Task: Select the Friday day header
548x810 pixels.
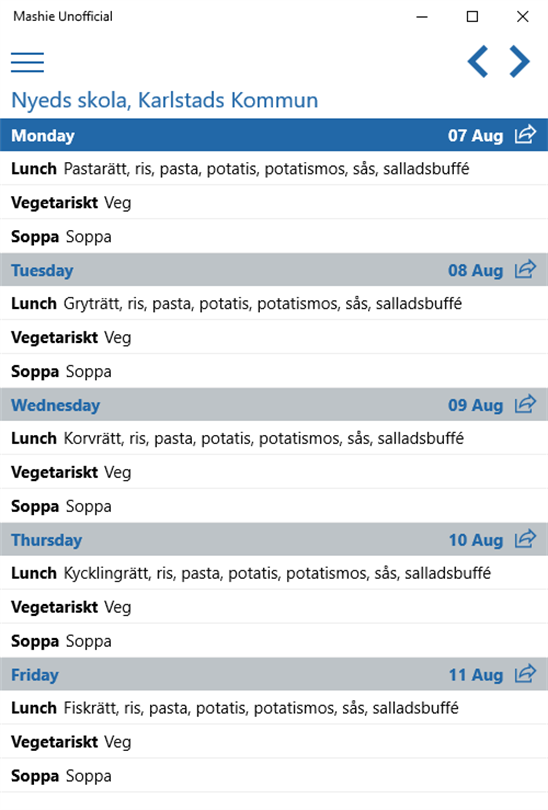Action: coord(274,674)
